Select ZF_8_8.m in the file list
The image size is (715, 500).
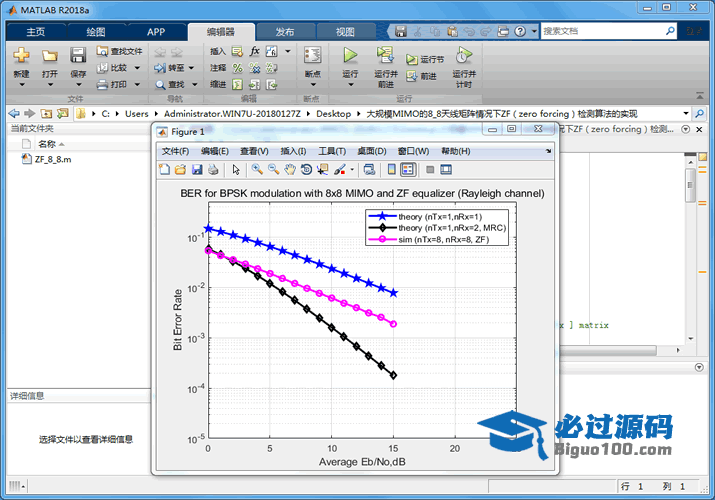(x=53, y=160)
